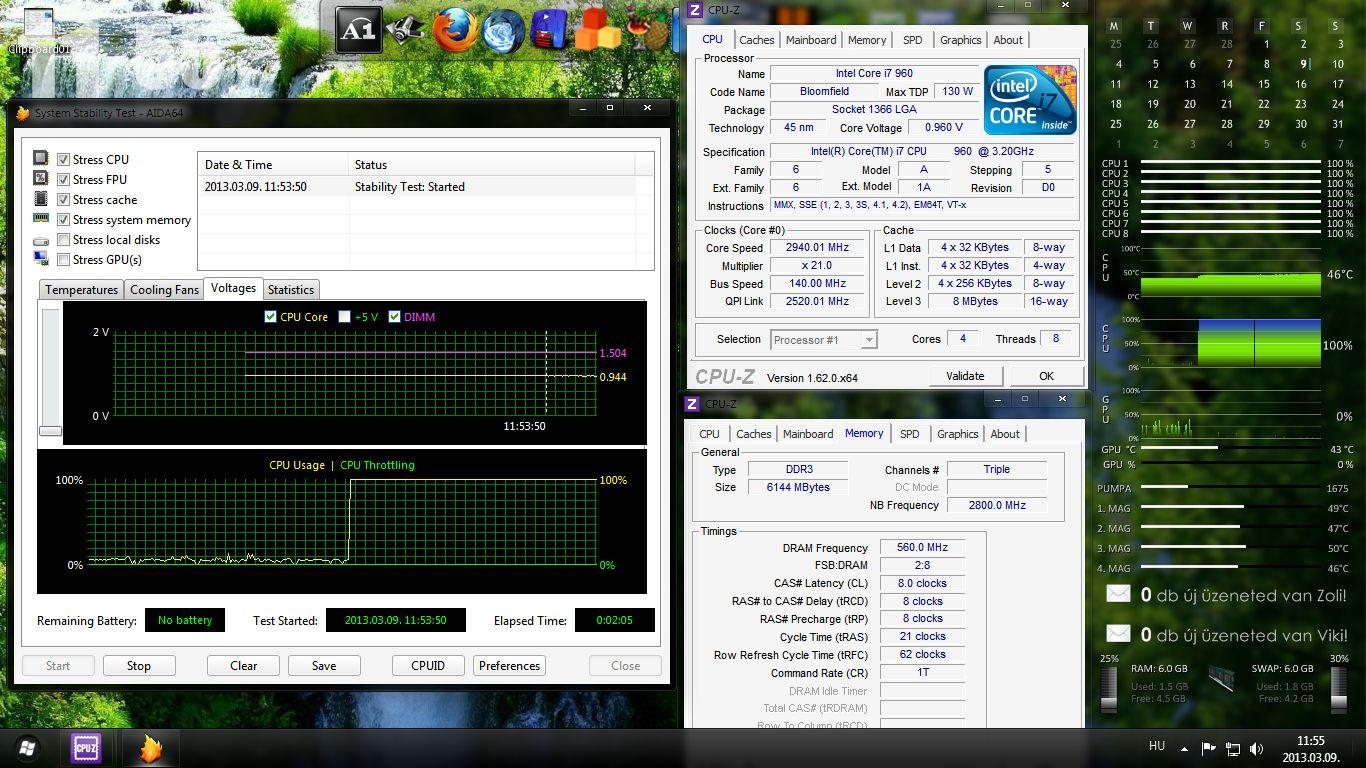Toggle the Stress CPU checkbox
1366x768 pixels.
coord(63,159)
